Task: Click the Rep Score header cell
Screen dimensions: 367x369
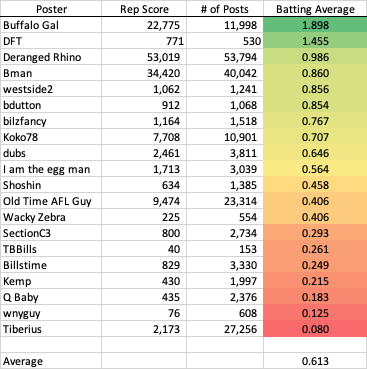Action: pos(144,9)
